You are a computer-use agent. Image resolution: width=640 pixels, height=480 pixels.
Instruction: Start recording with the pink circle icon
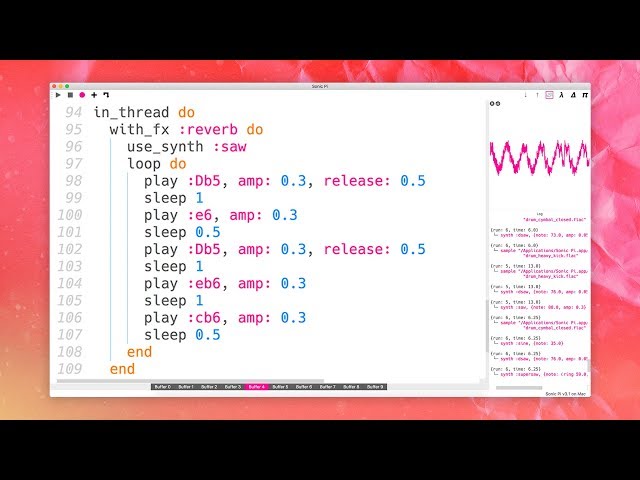click(x=82, y=95)
